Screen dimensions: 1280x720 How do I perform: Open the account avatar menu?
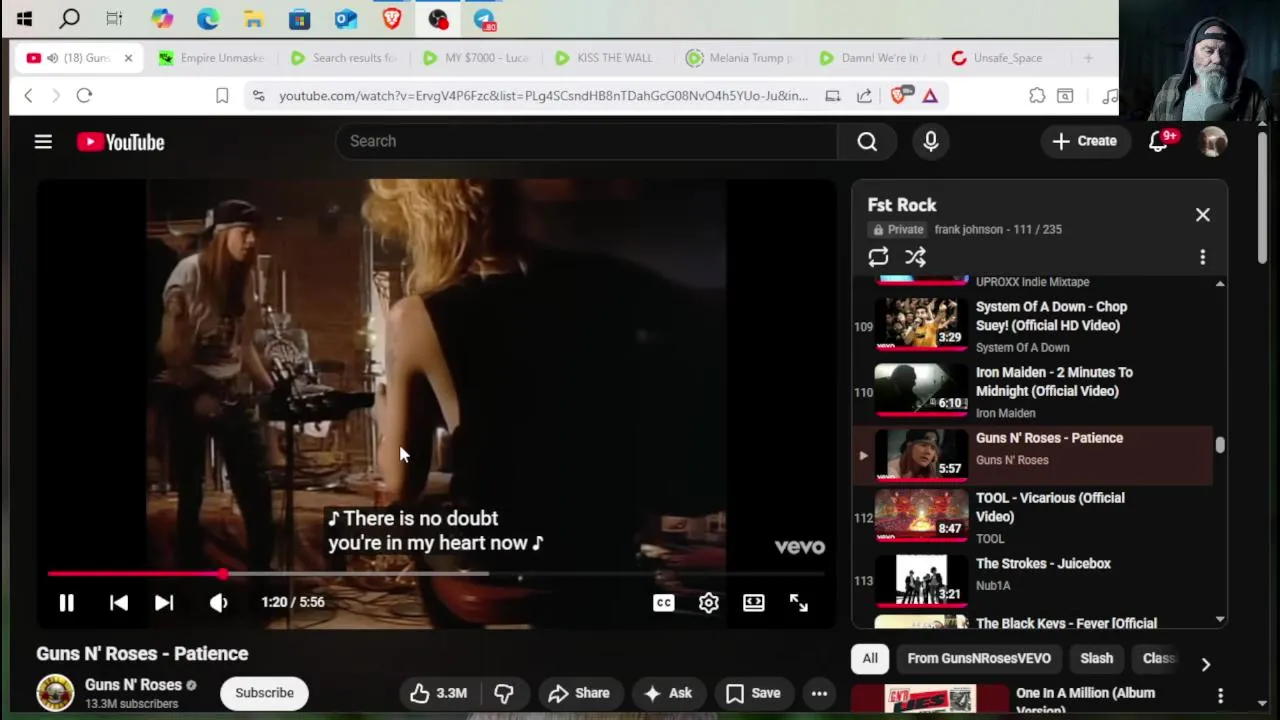click(x=1213, y=141)
